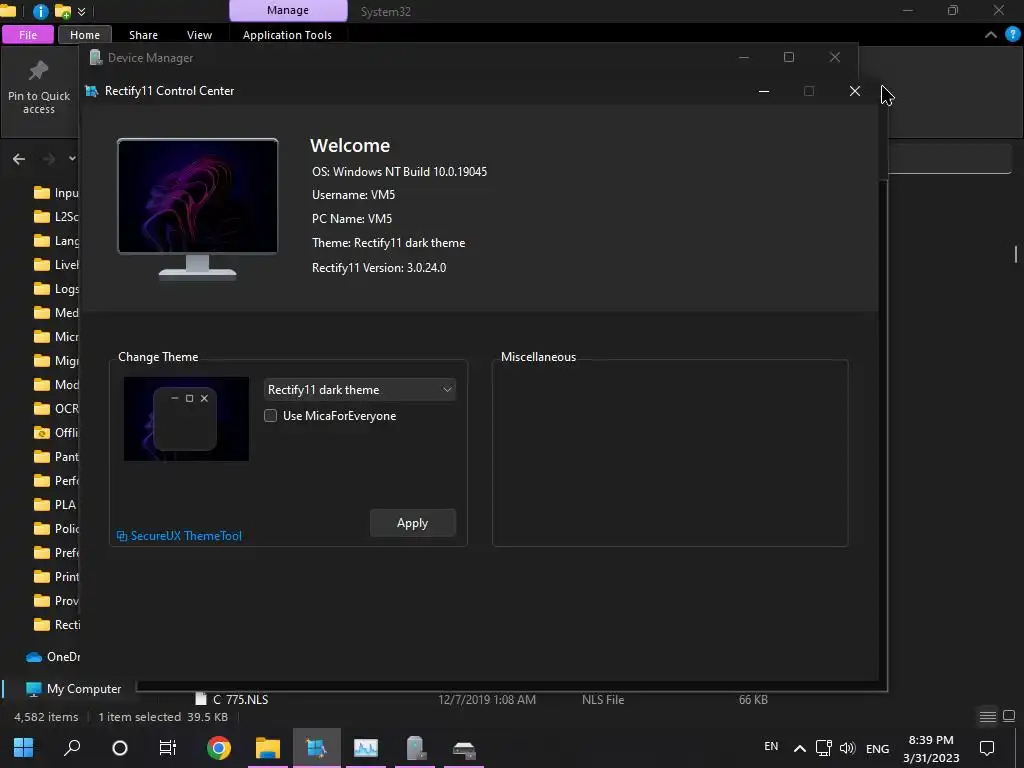The width and height of the screenshot is (1024, 768).
Task: Select the Offli folder in navigation pane
Action: click(x=56, y=433)
